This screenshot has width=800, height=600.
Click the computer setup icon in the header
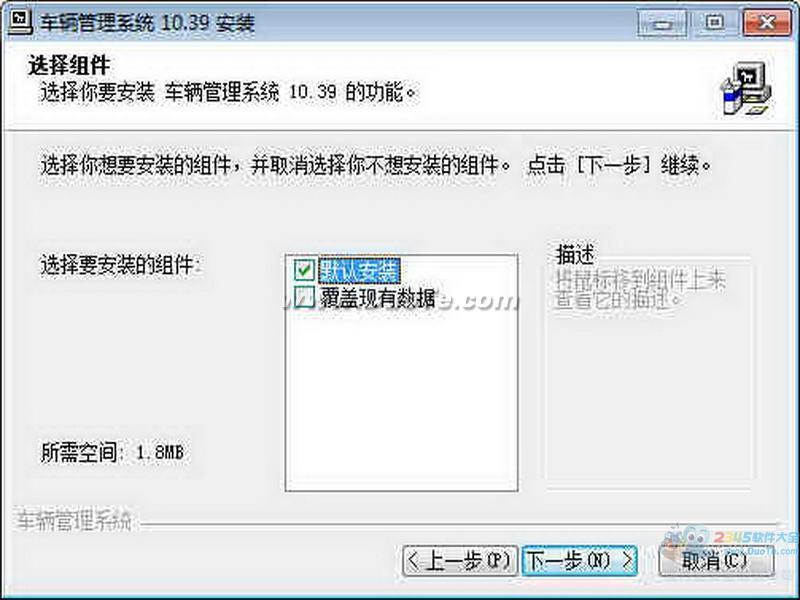click(x=746, y=89)
